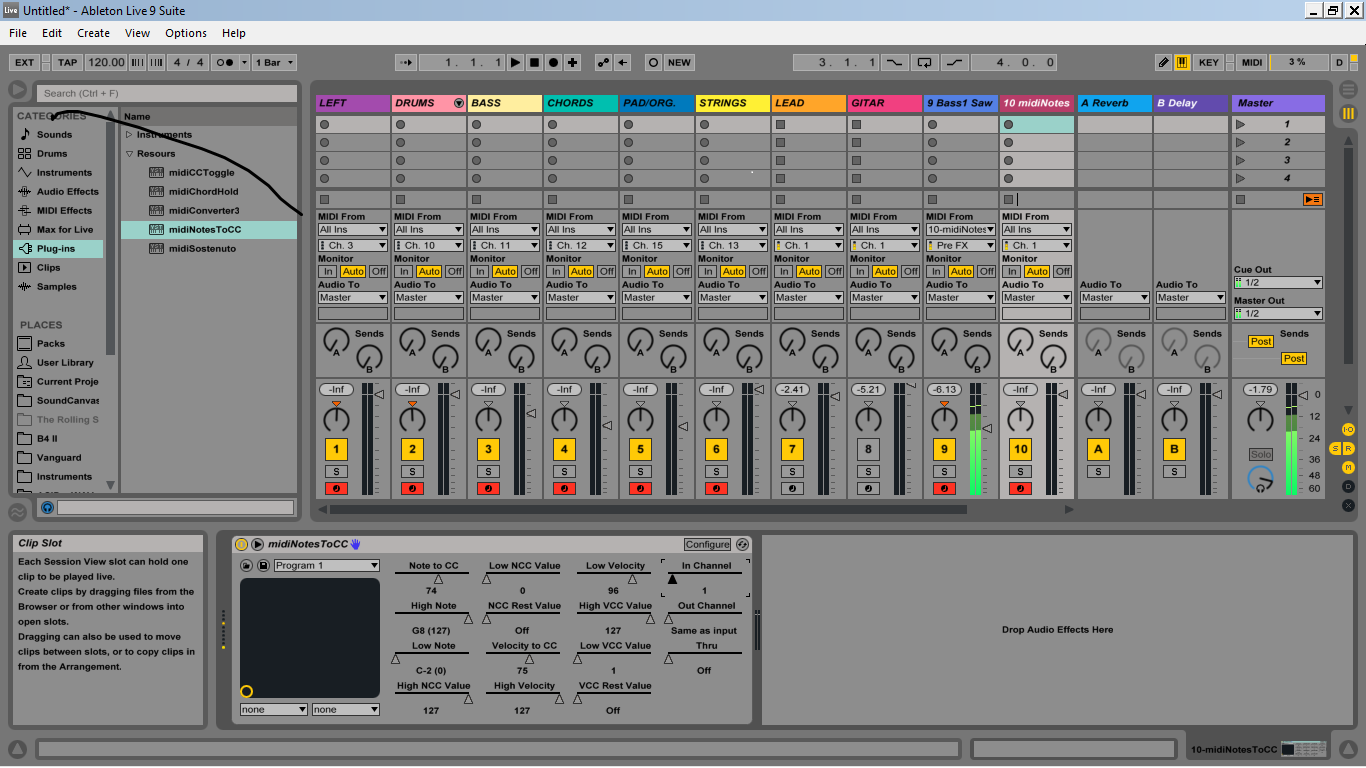
Task: Toggle the Sends section selector
Action: tap(1335, 449)
